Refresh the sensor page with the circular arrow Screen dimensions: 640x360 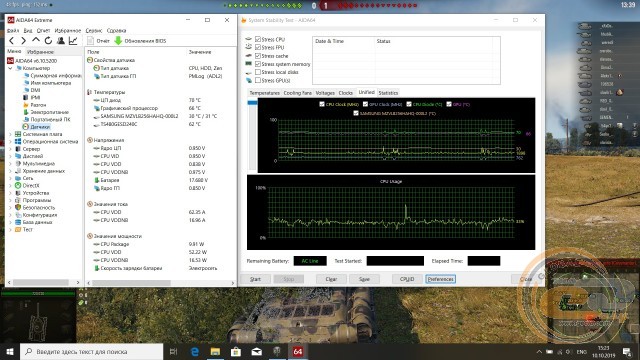(48, 40)
